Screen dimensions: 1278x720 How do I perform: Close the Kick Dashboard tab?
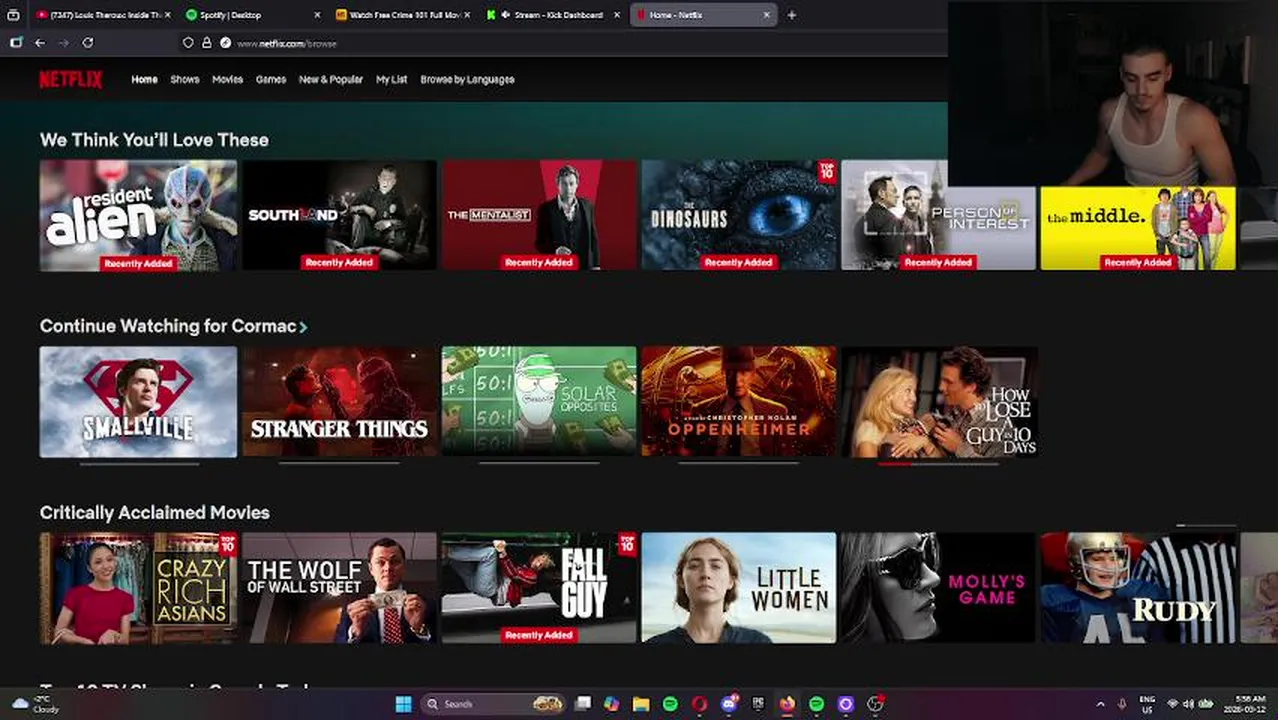[x=617, y=15]
